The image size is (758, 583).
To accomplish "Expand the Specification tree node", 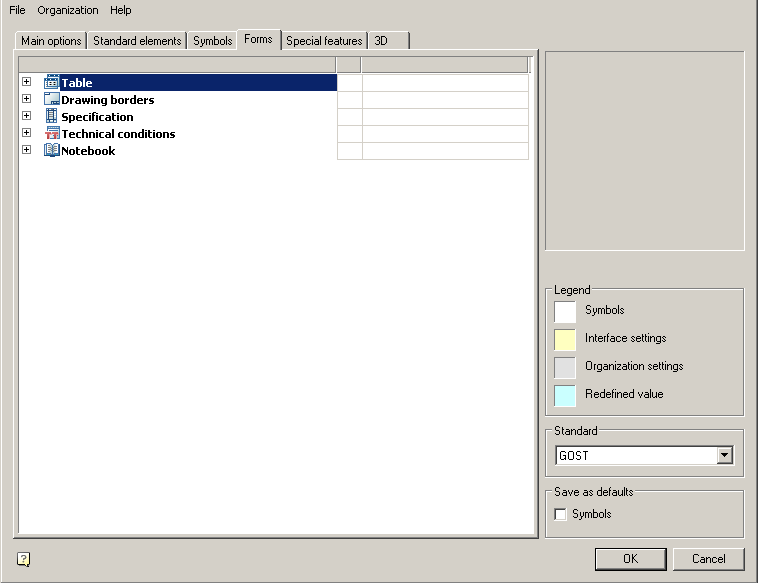I will (26, 116).
